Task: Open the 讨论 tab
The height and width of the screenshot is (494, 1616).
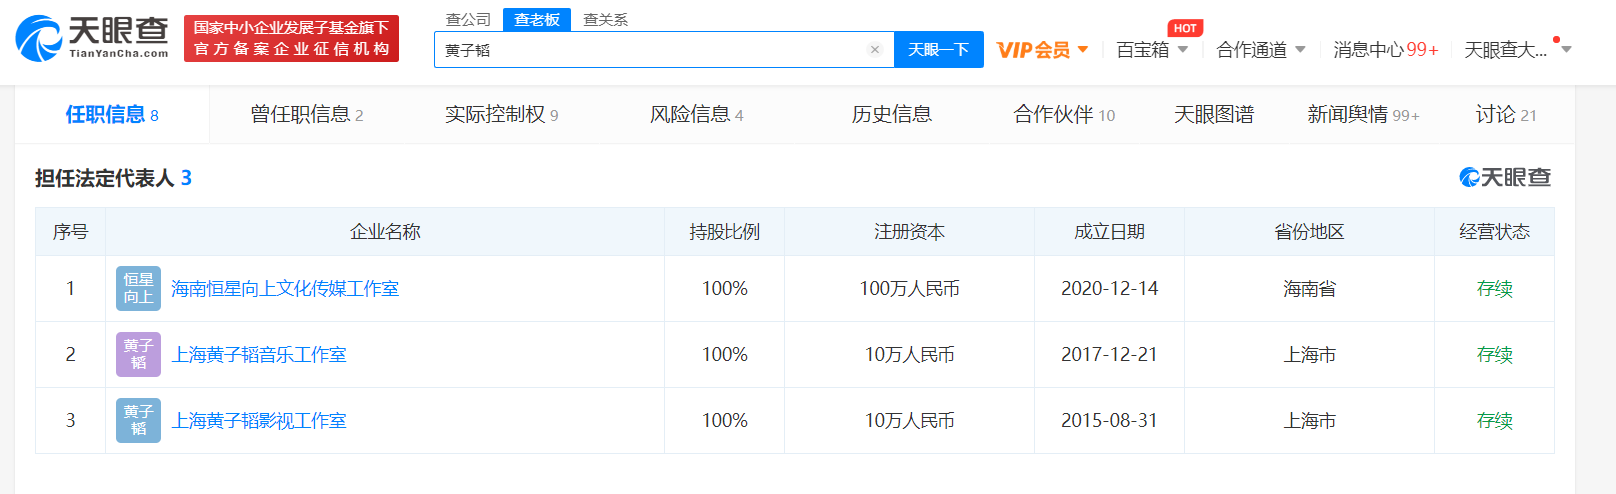Action: click(x=1506, y=115)
